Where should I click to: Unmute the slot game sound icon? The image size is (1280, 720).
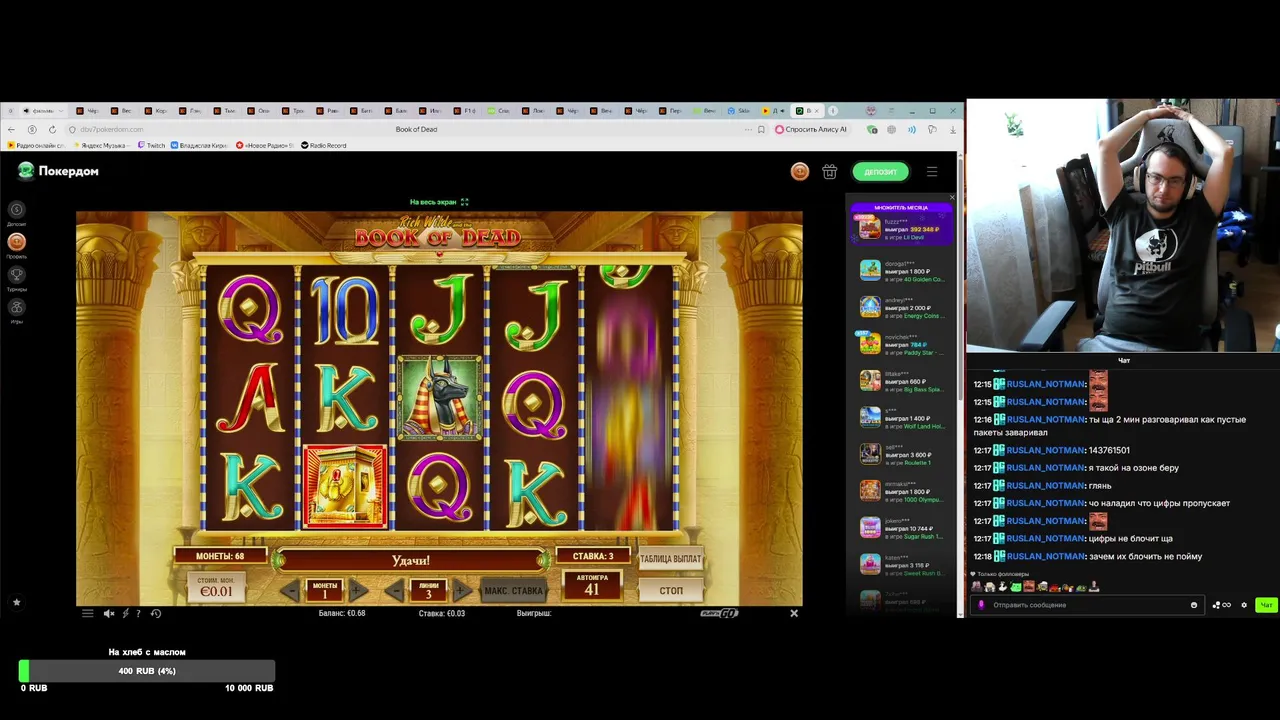coord(109,613)
